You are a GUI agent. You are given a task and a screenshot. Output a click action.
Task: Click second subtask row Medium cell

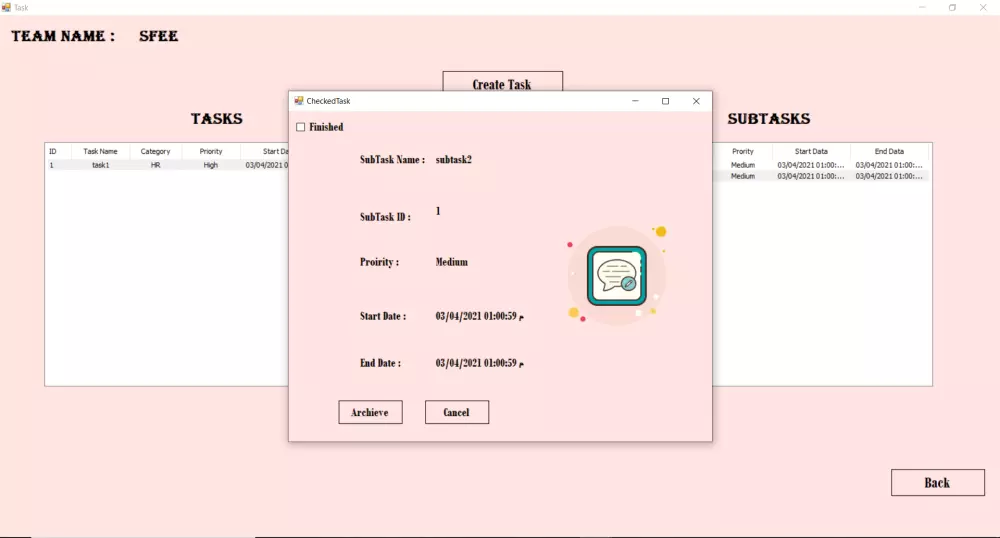(743, 177)
